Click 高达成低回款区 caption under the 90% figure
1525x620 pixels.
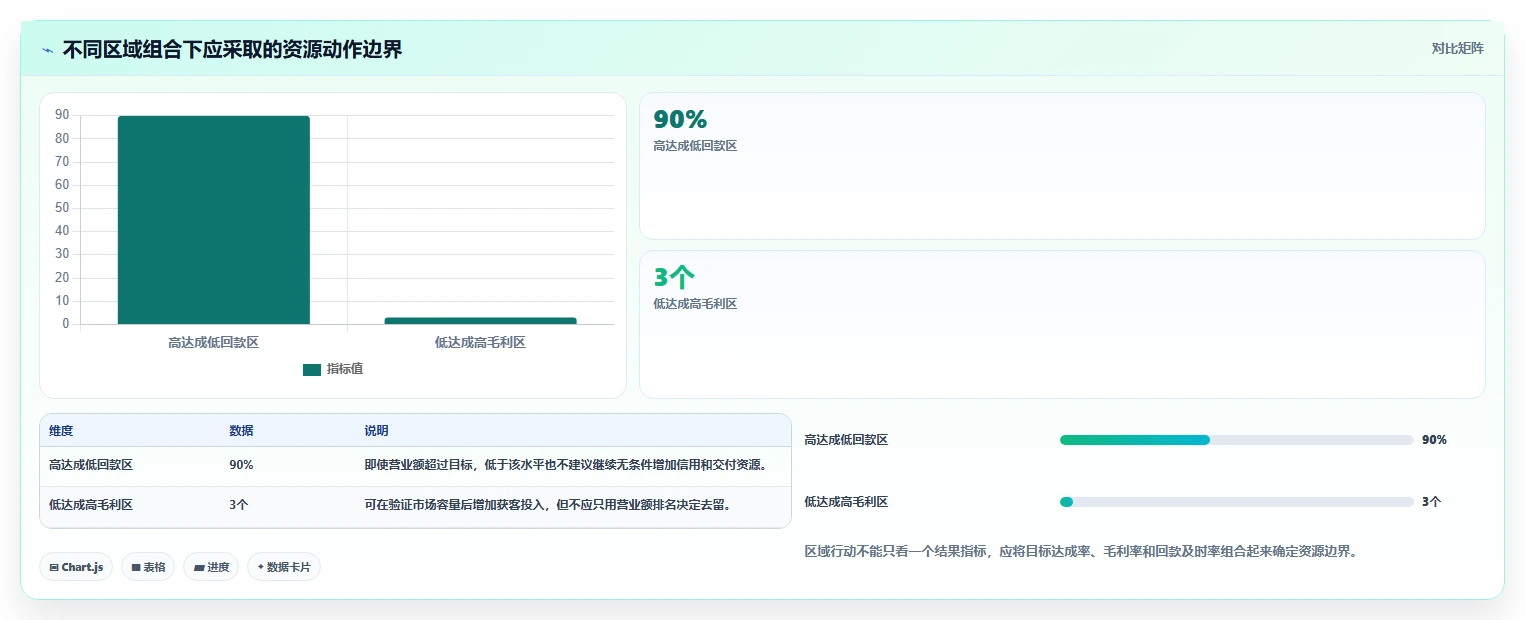click(x=695, y=146)
